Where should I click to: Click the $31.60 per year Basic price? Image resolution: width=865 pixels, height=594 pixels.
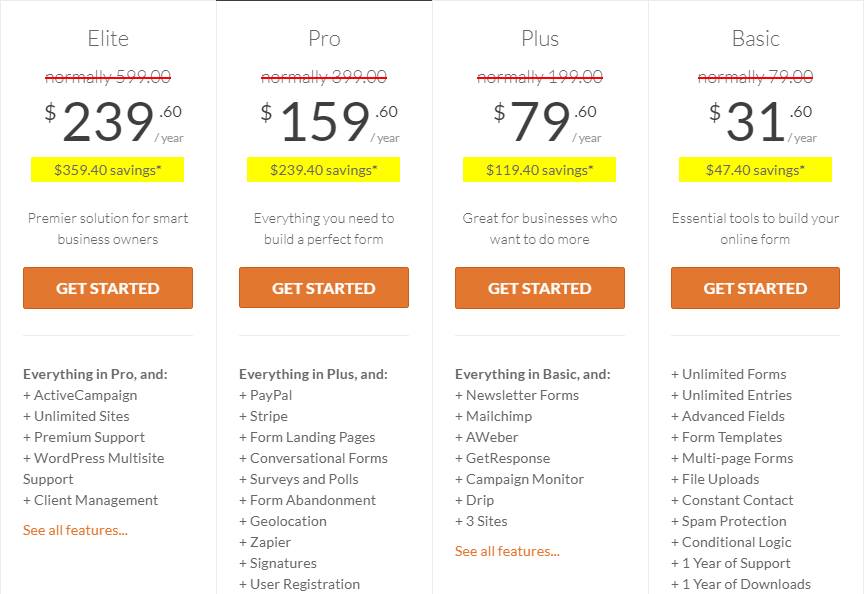click(x=763, y=122)
